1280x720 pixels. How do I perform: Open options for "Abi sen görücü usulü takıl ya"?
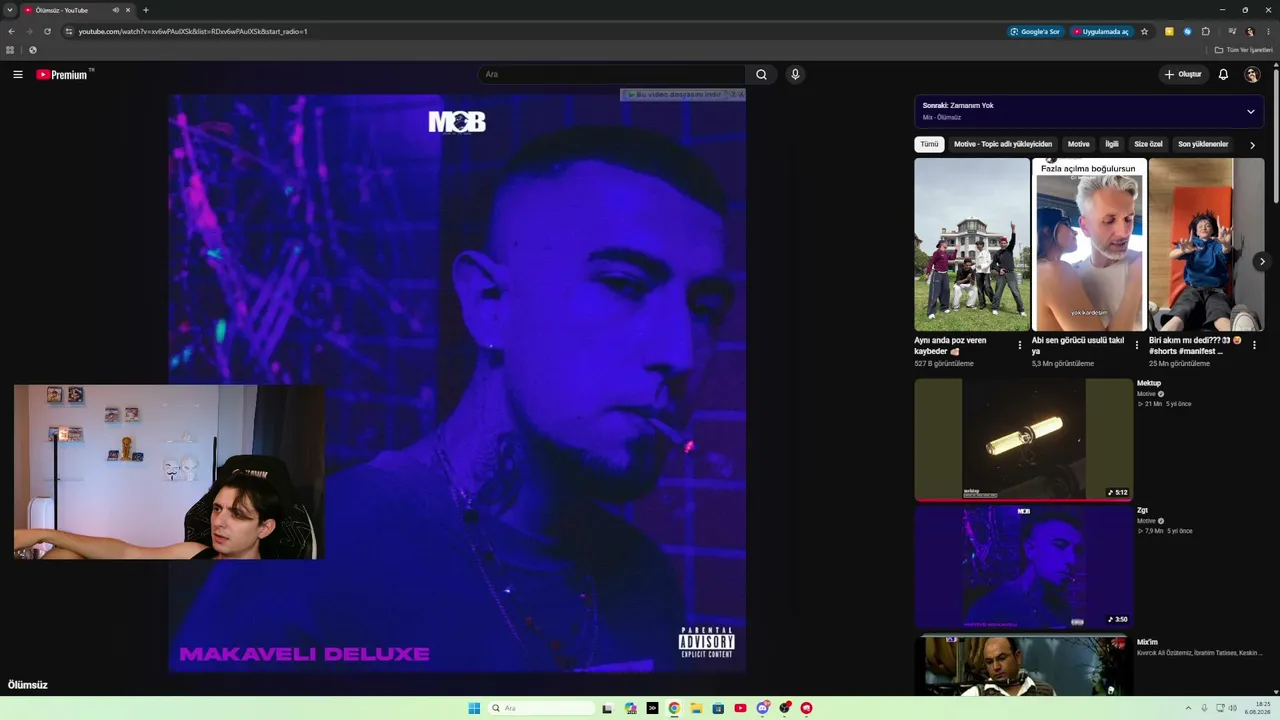(1137, 345)
